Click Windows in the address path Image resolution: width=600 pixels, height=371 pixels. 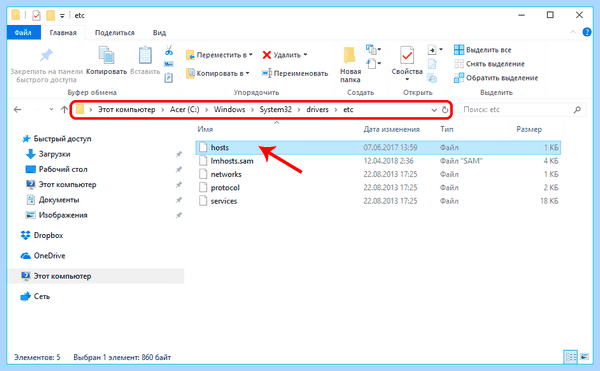230,109
